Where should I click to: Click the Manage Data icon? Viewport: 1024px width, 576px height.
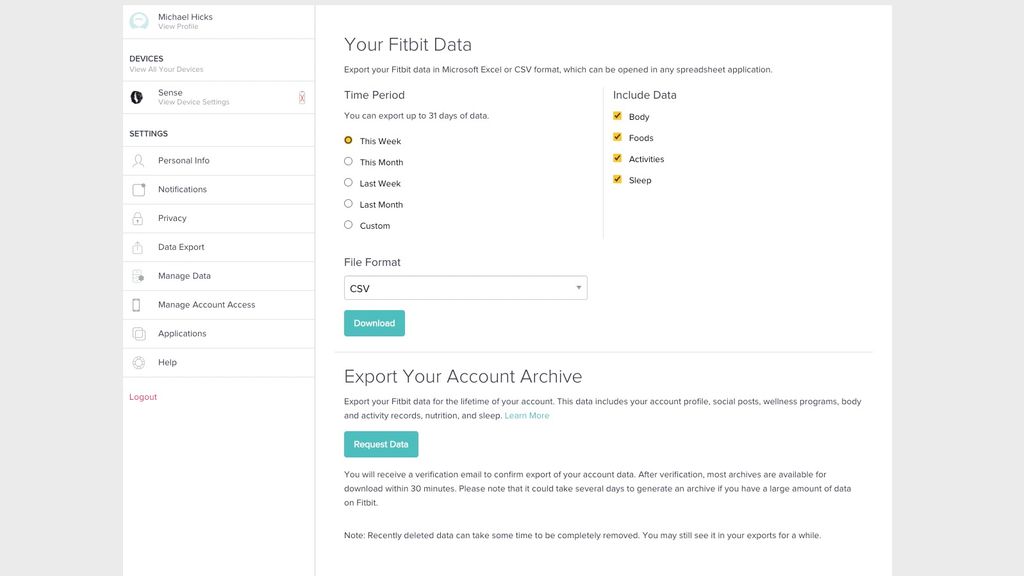(137, 276)
